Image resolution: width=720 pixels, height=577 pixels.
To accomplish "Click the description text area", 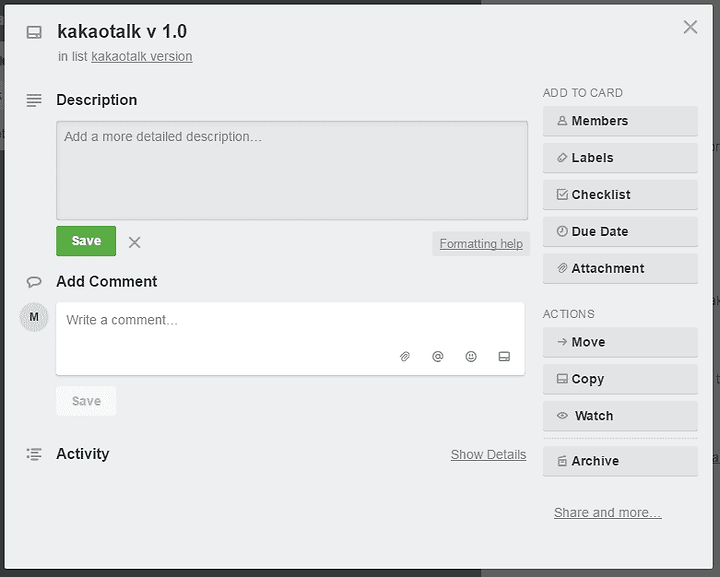I will point(292,171).
